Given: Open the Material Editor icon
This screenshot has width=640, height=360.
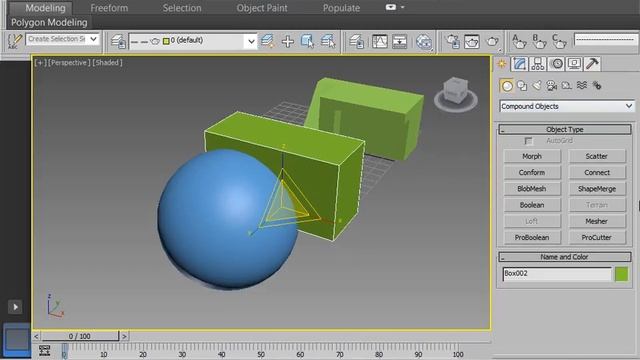Looking at the screenshot, I should pyautogui.click(x=424, y=41).
